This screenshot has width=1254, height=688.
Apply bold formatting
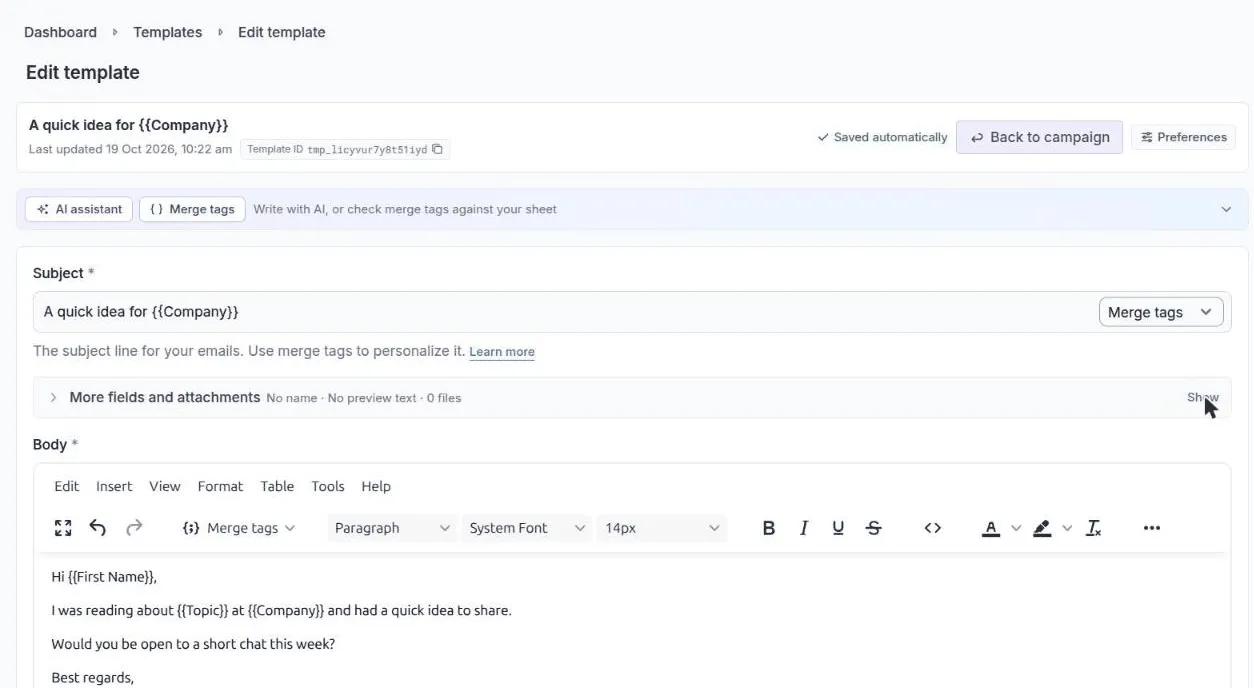pos(768,528)
